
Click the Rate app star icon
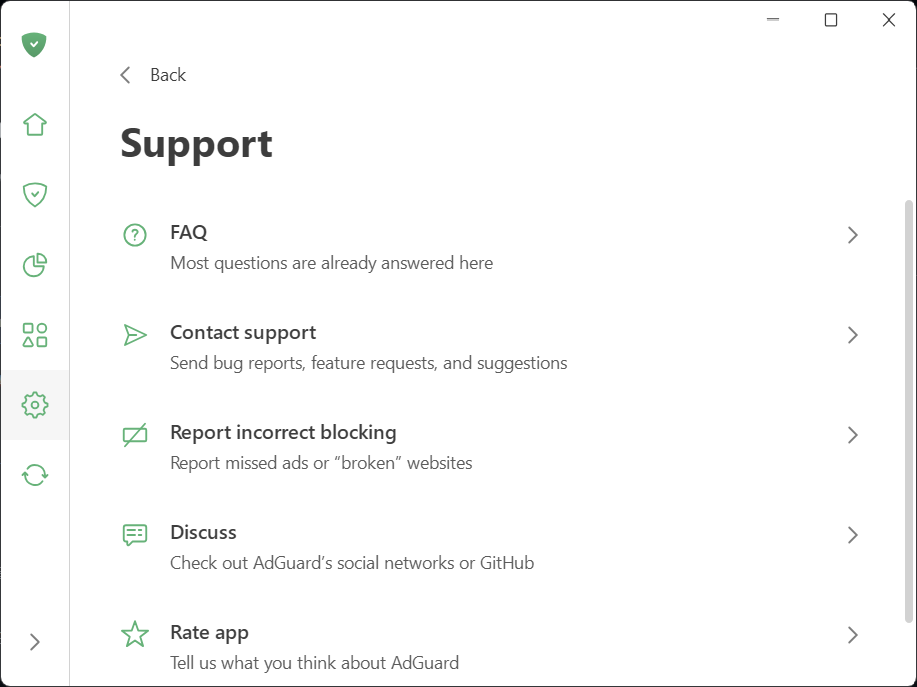click(x=135, y=635)
